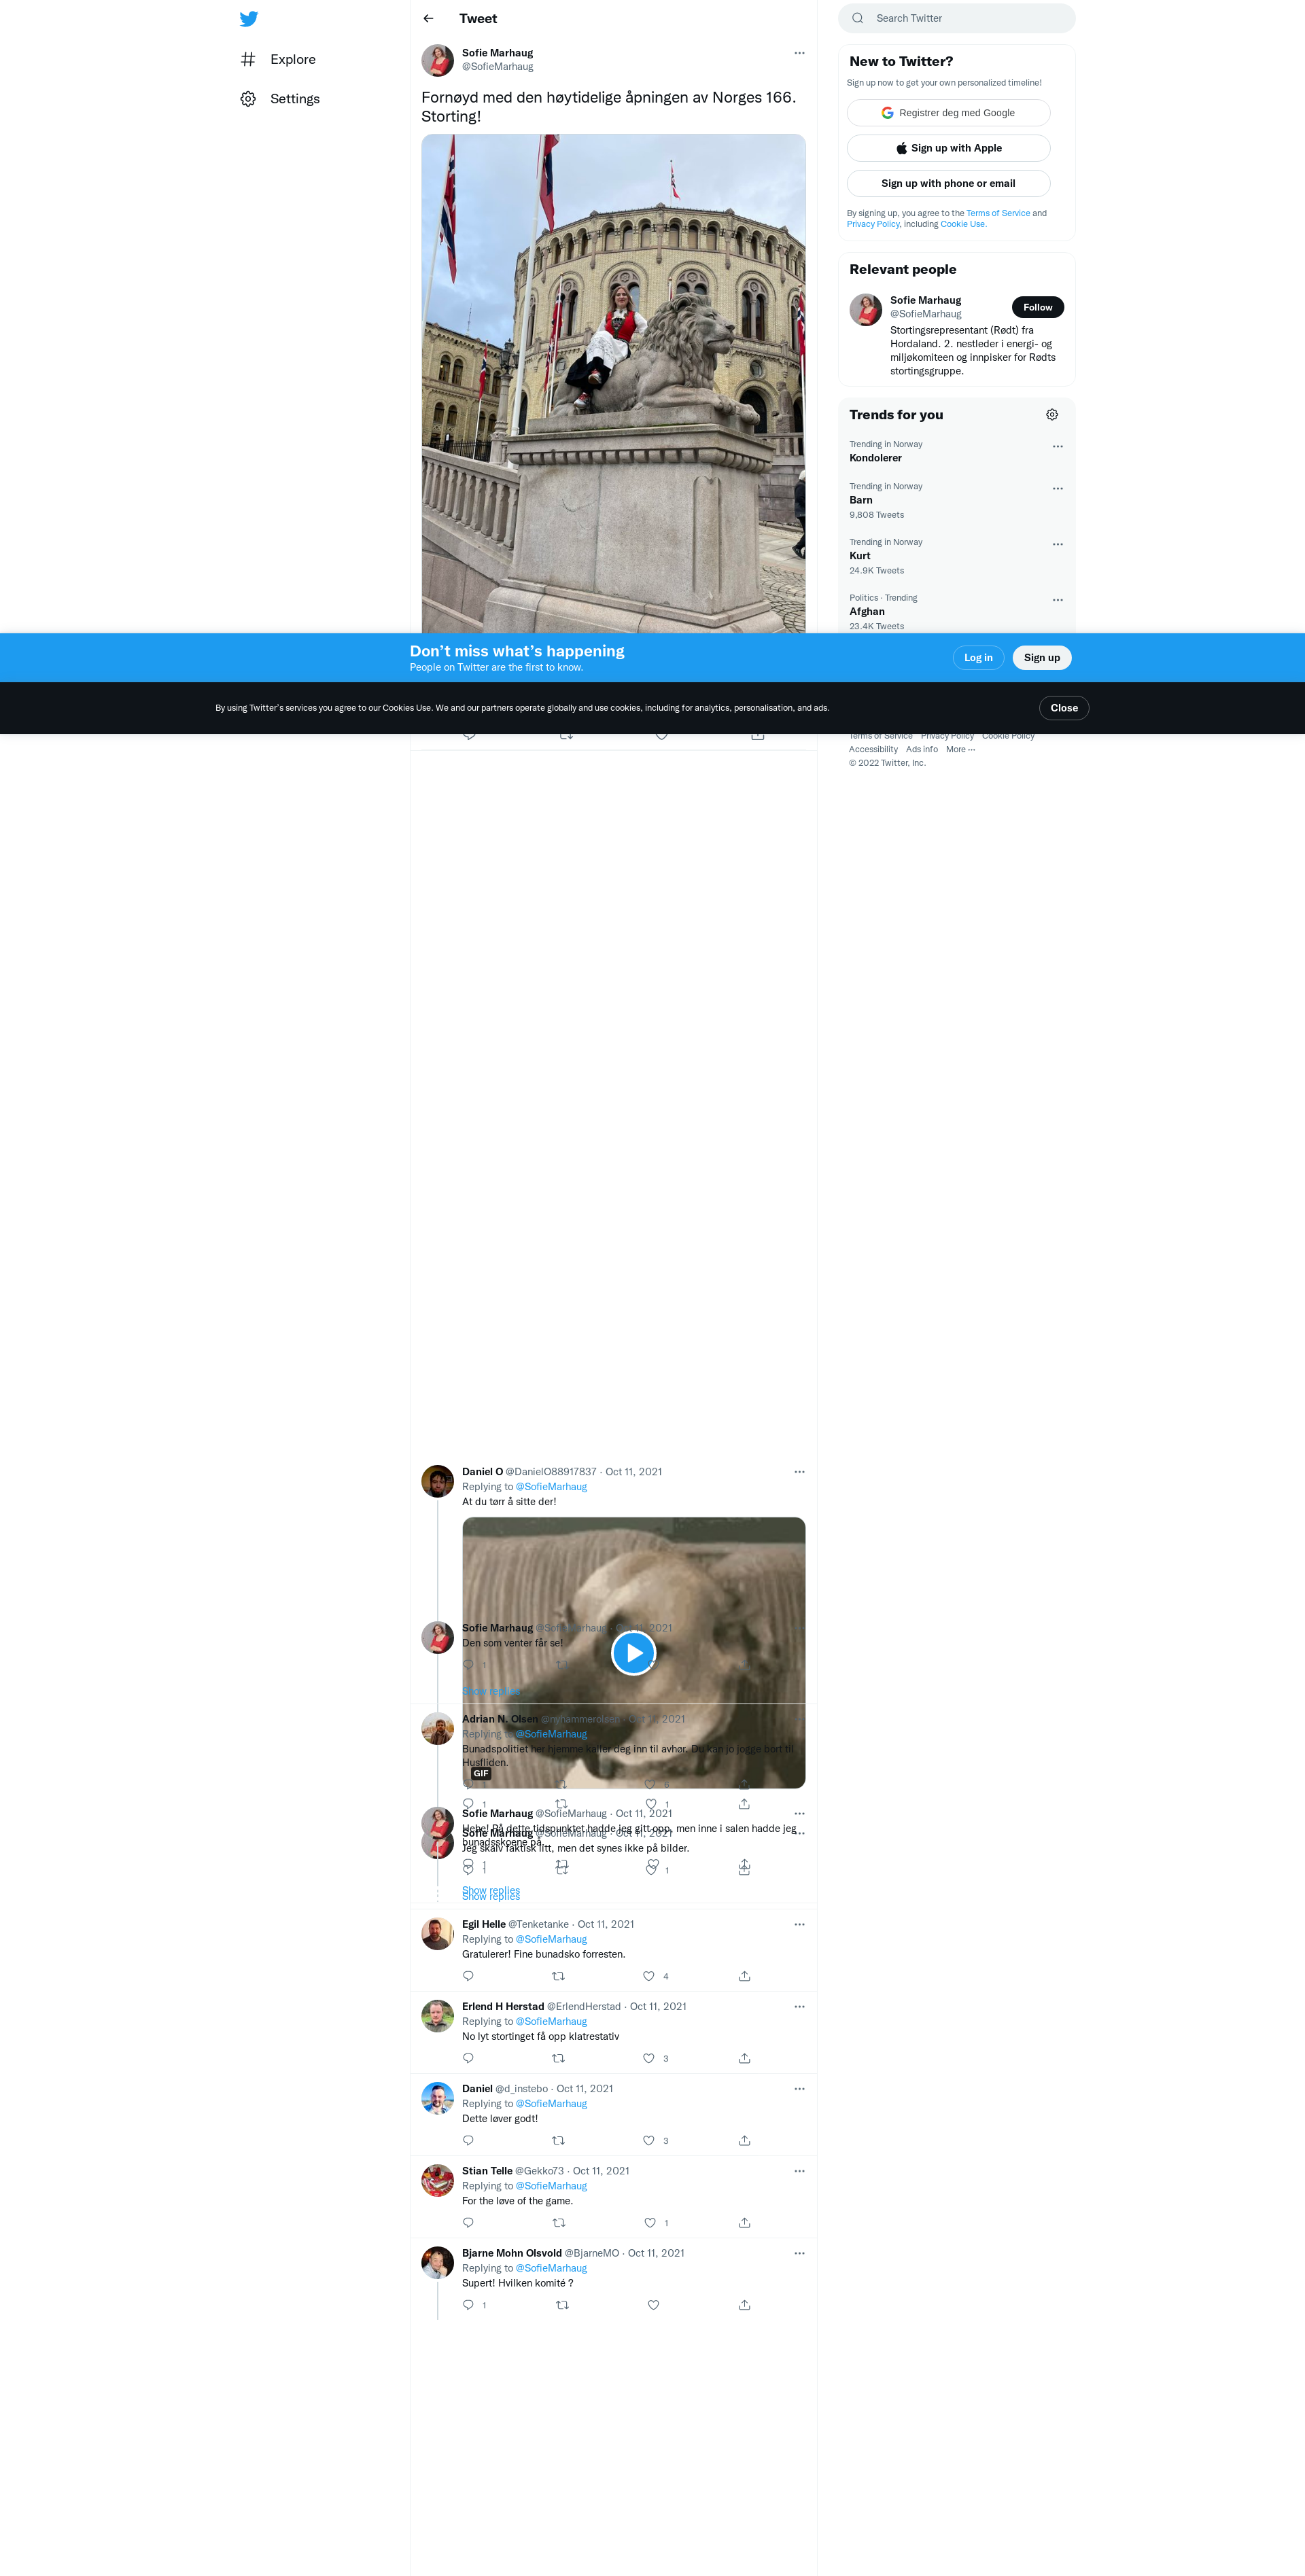Like Stian Telle's reply

pyautogui.click(x=650, y=2222)
